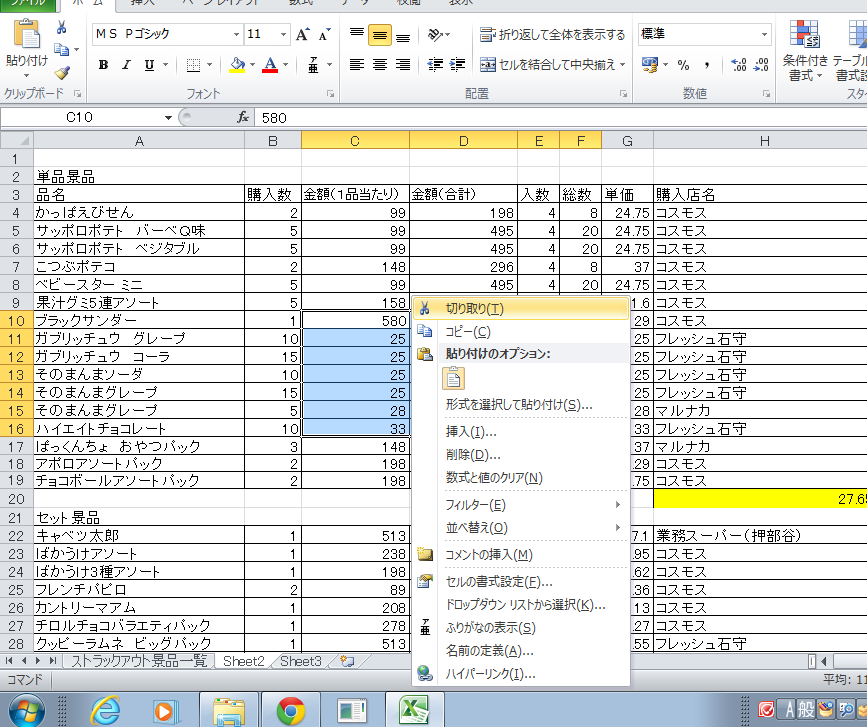867x727 pixels.
Task: Click the increase decimal places icon
Action: point(739,65)
